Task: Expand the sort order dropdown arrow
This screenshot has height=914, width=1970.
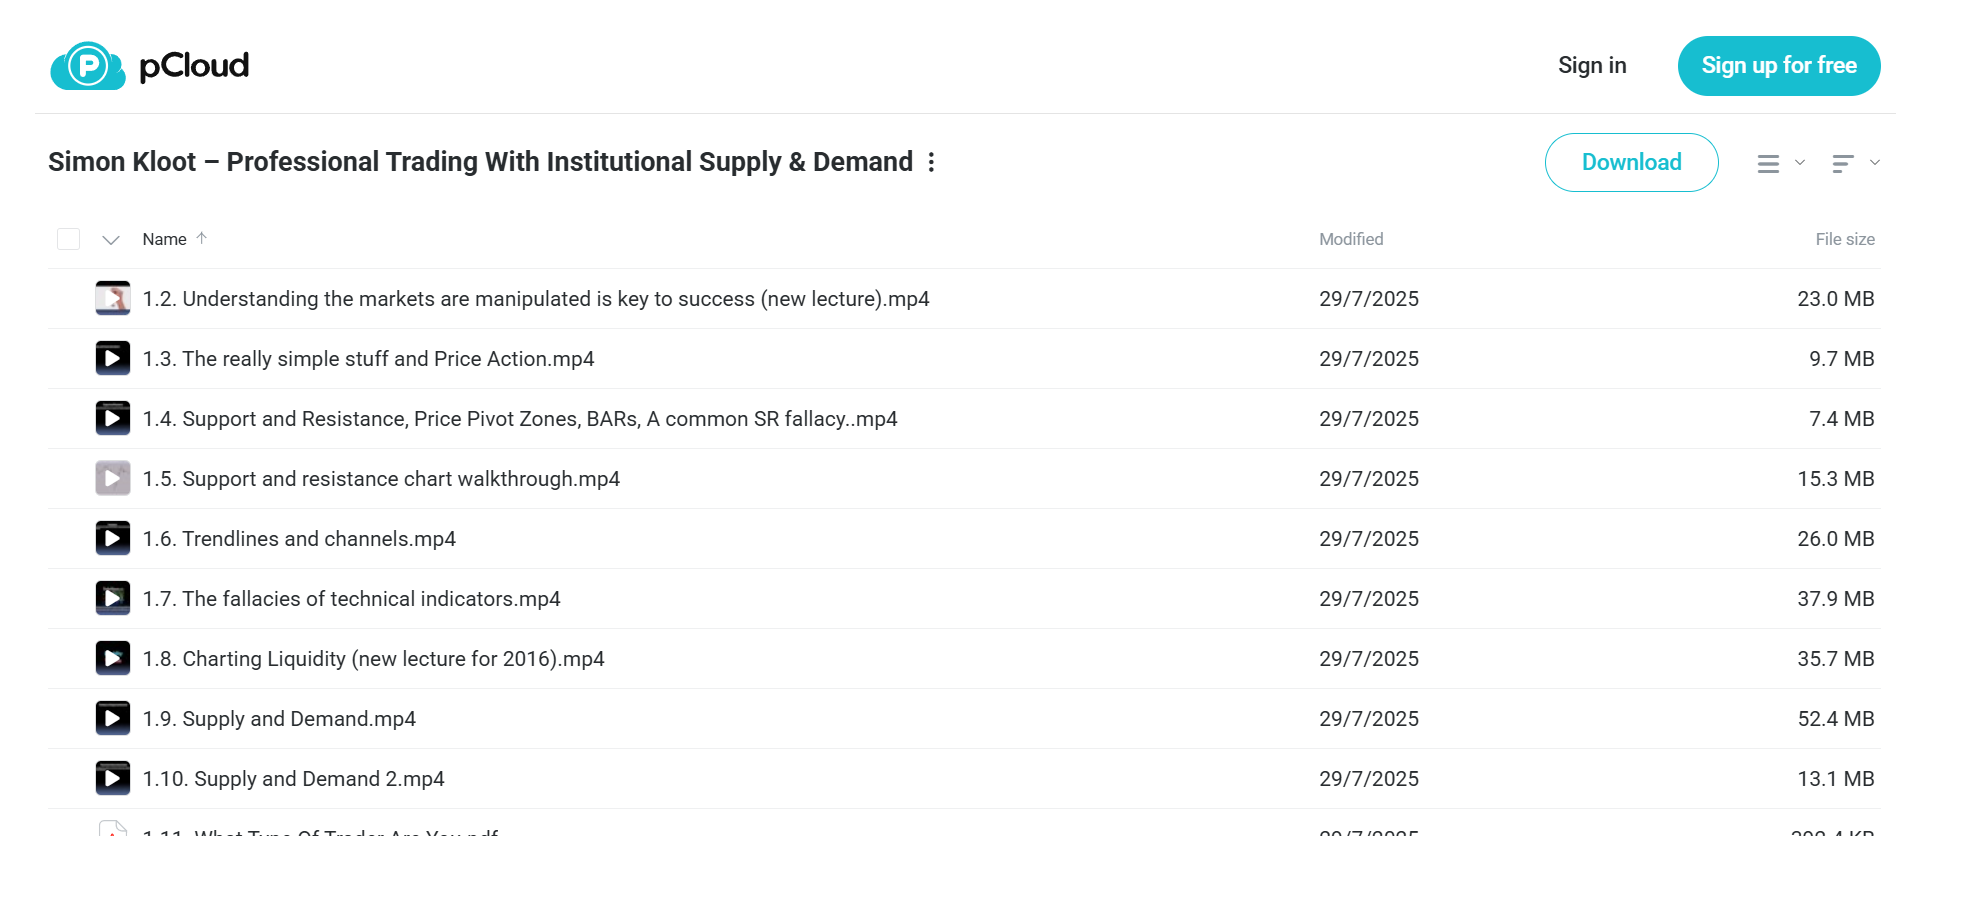Action: 1875,162
